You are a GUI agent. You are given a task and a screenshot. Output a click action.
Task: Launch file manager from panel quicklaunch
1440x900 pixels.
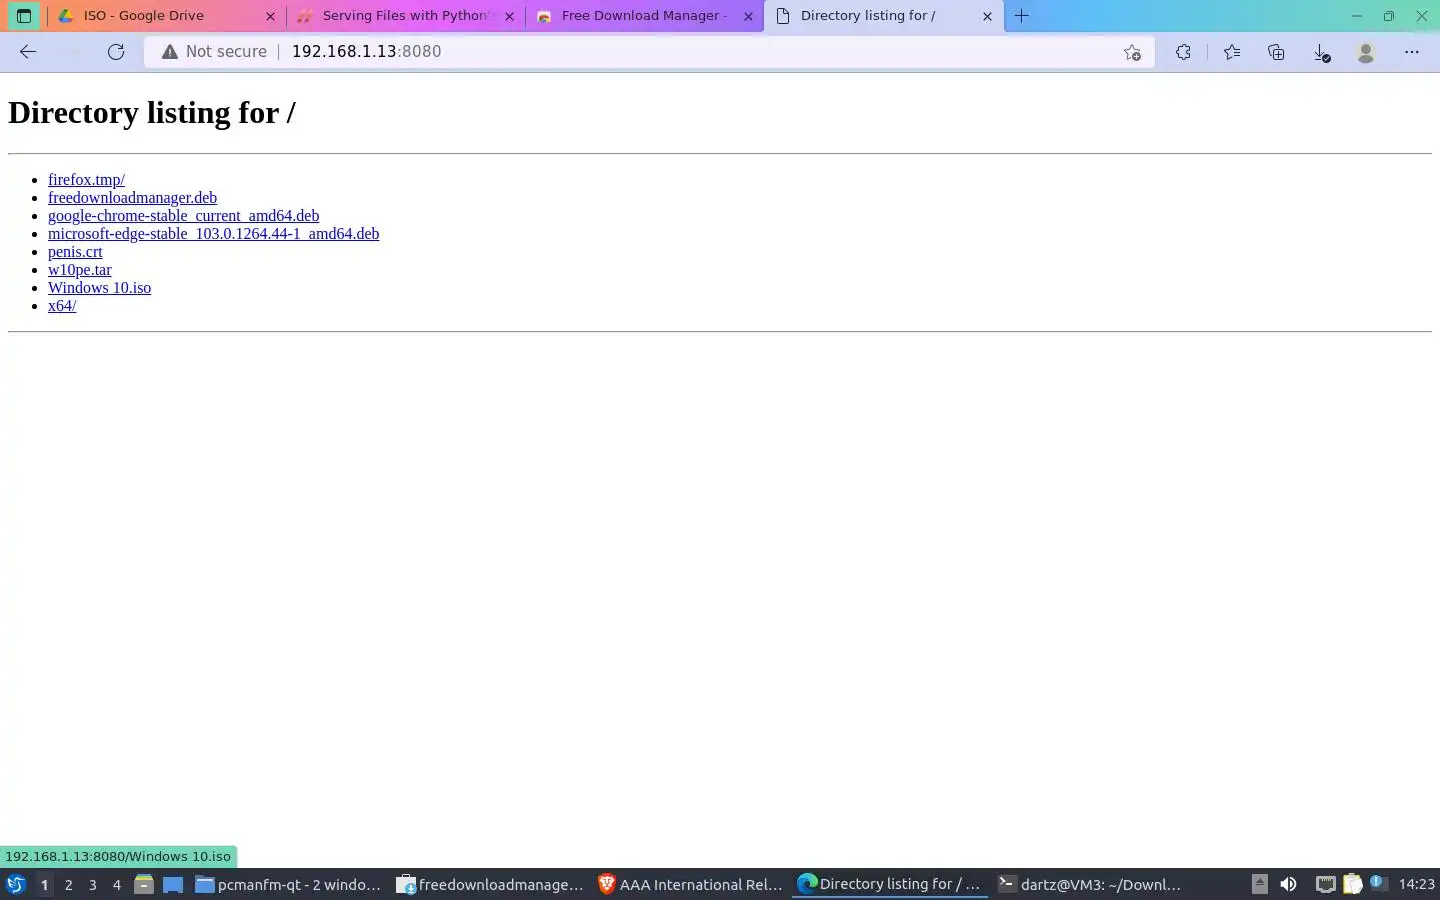[144, 884]
